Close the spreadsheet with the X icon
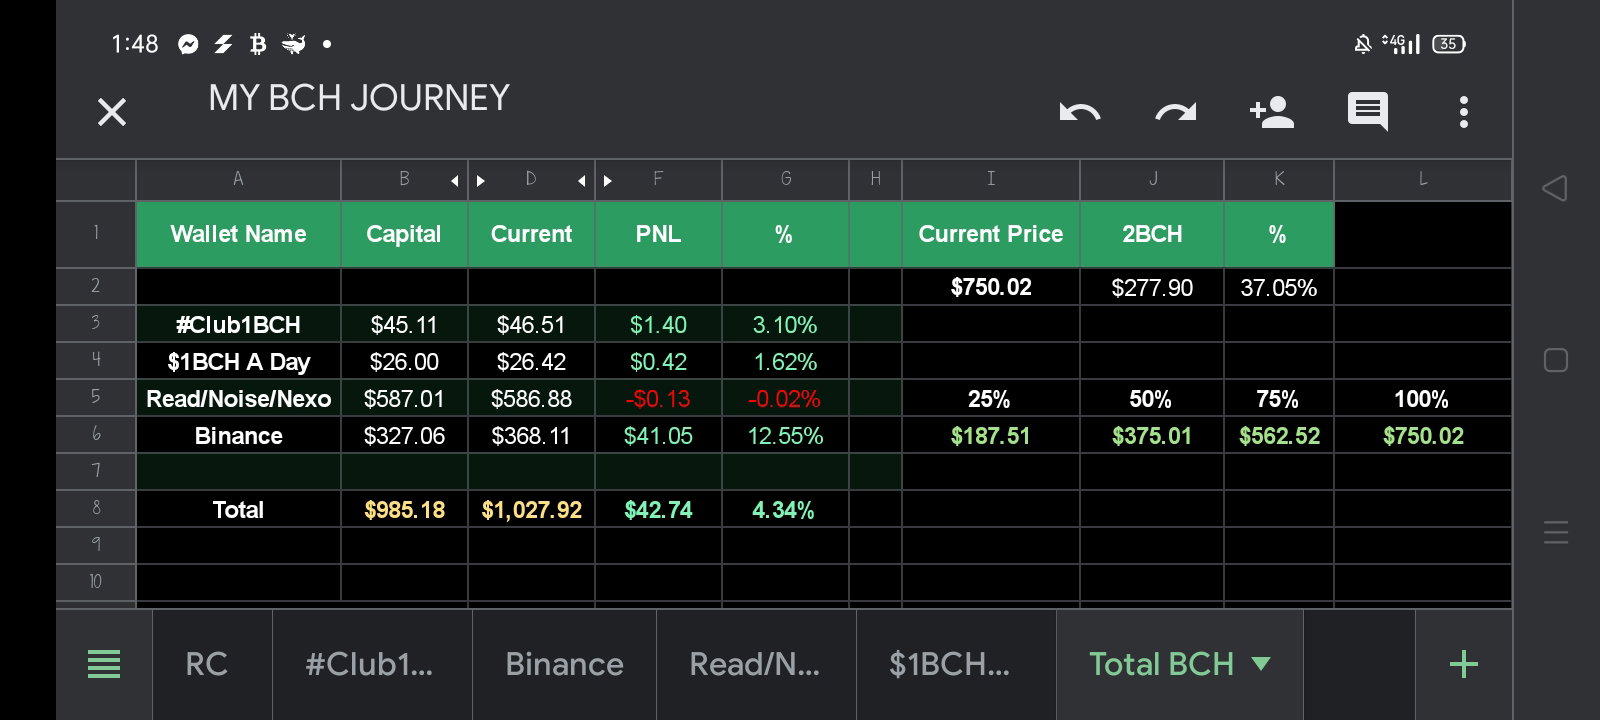 (x=112, y=112)
